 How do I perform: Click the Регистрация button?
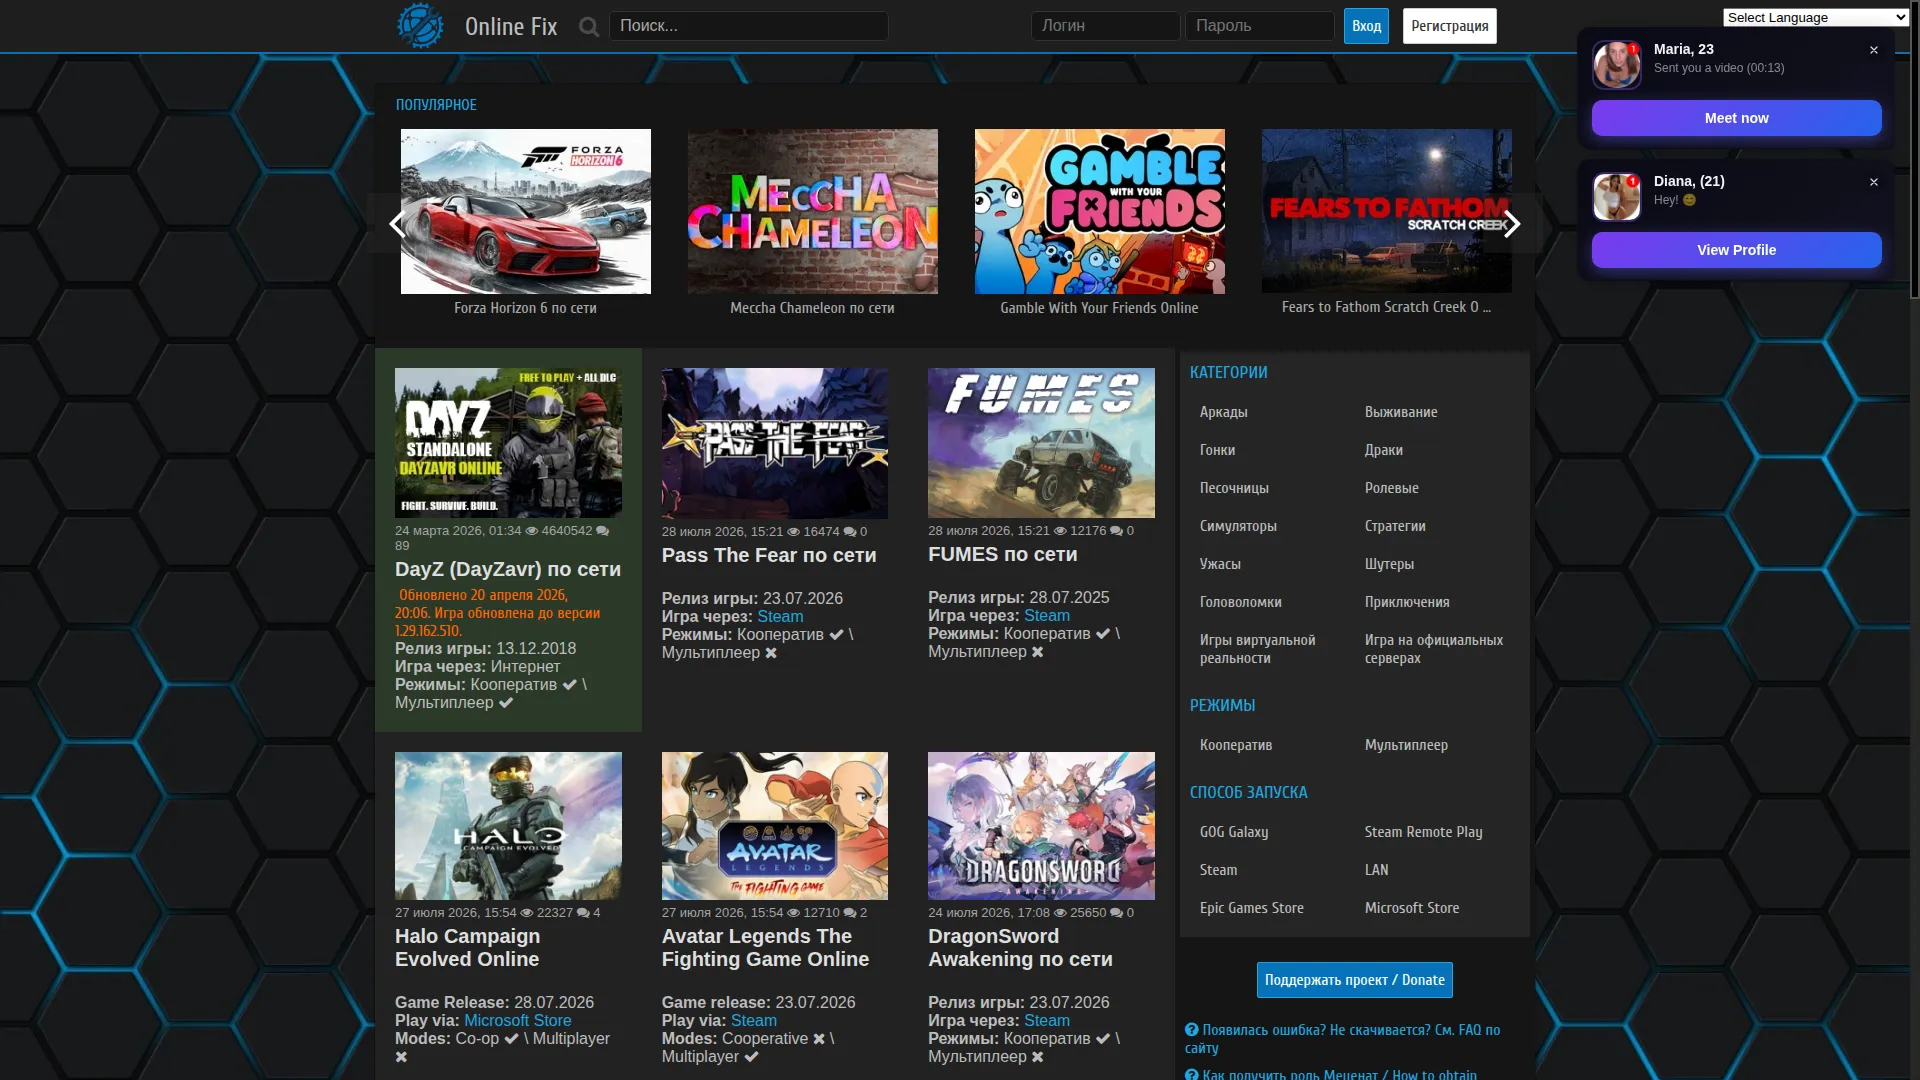[x=1450, y=26]
